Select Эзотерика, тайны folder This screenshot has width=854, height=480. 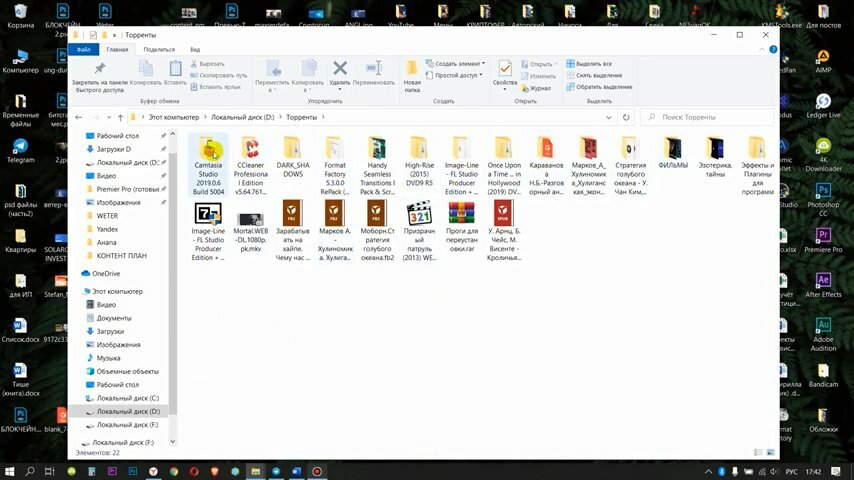click(715, 157)
